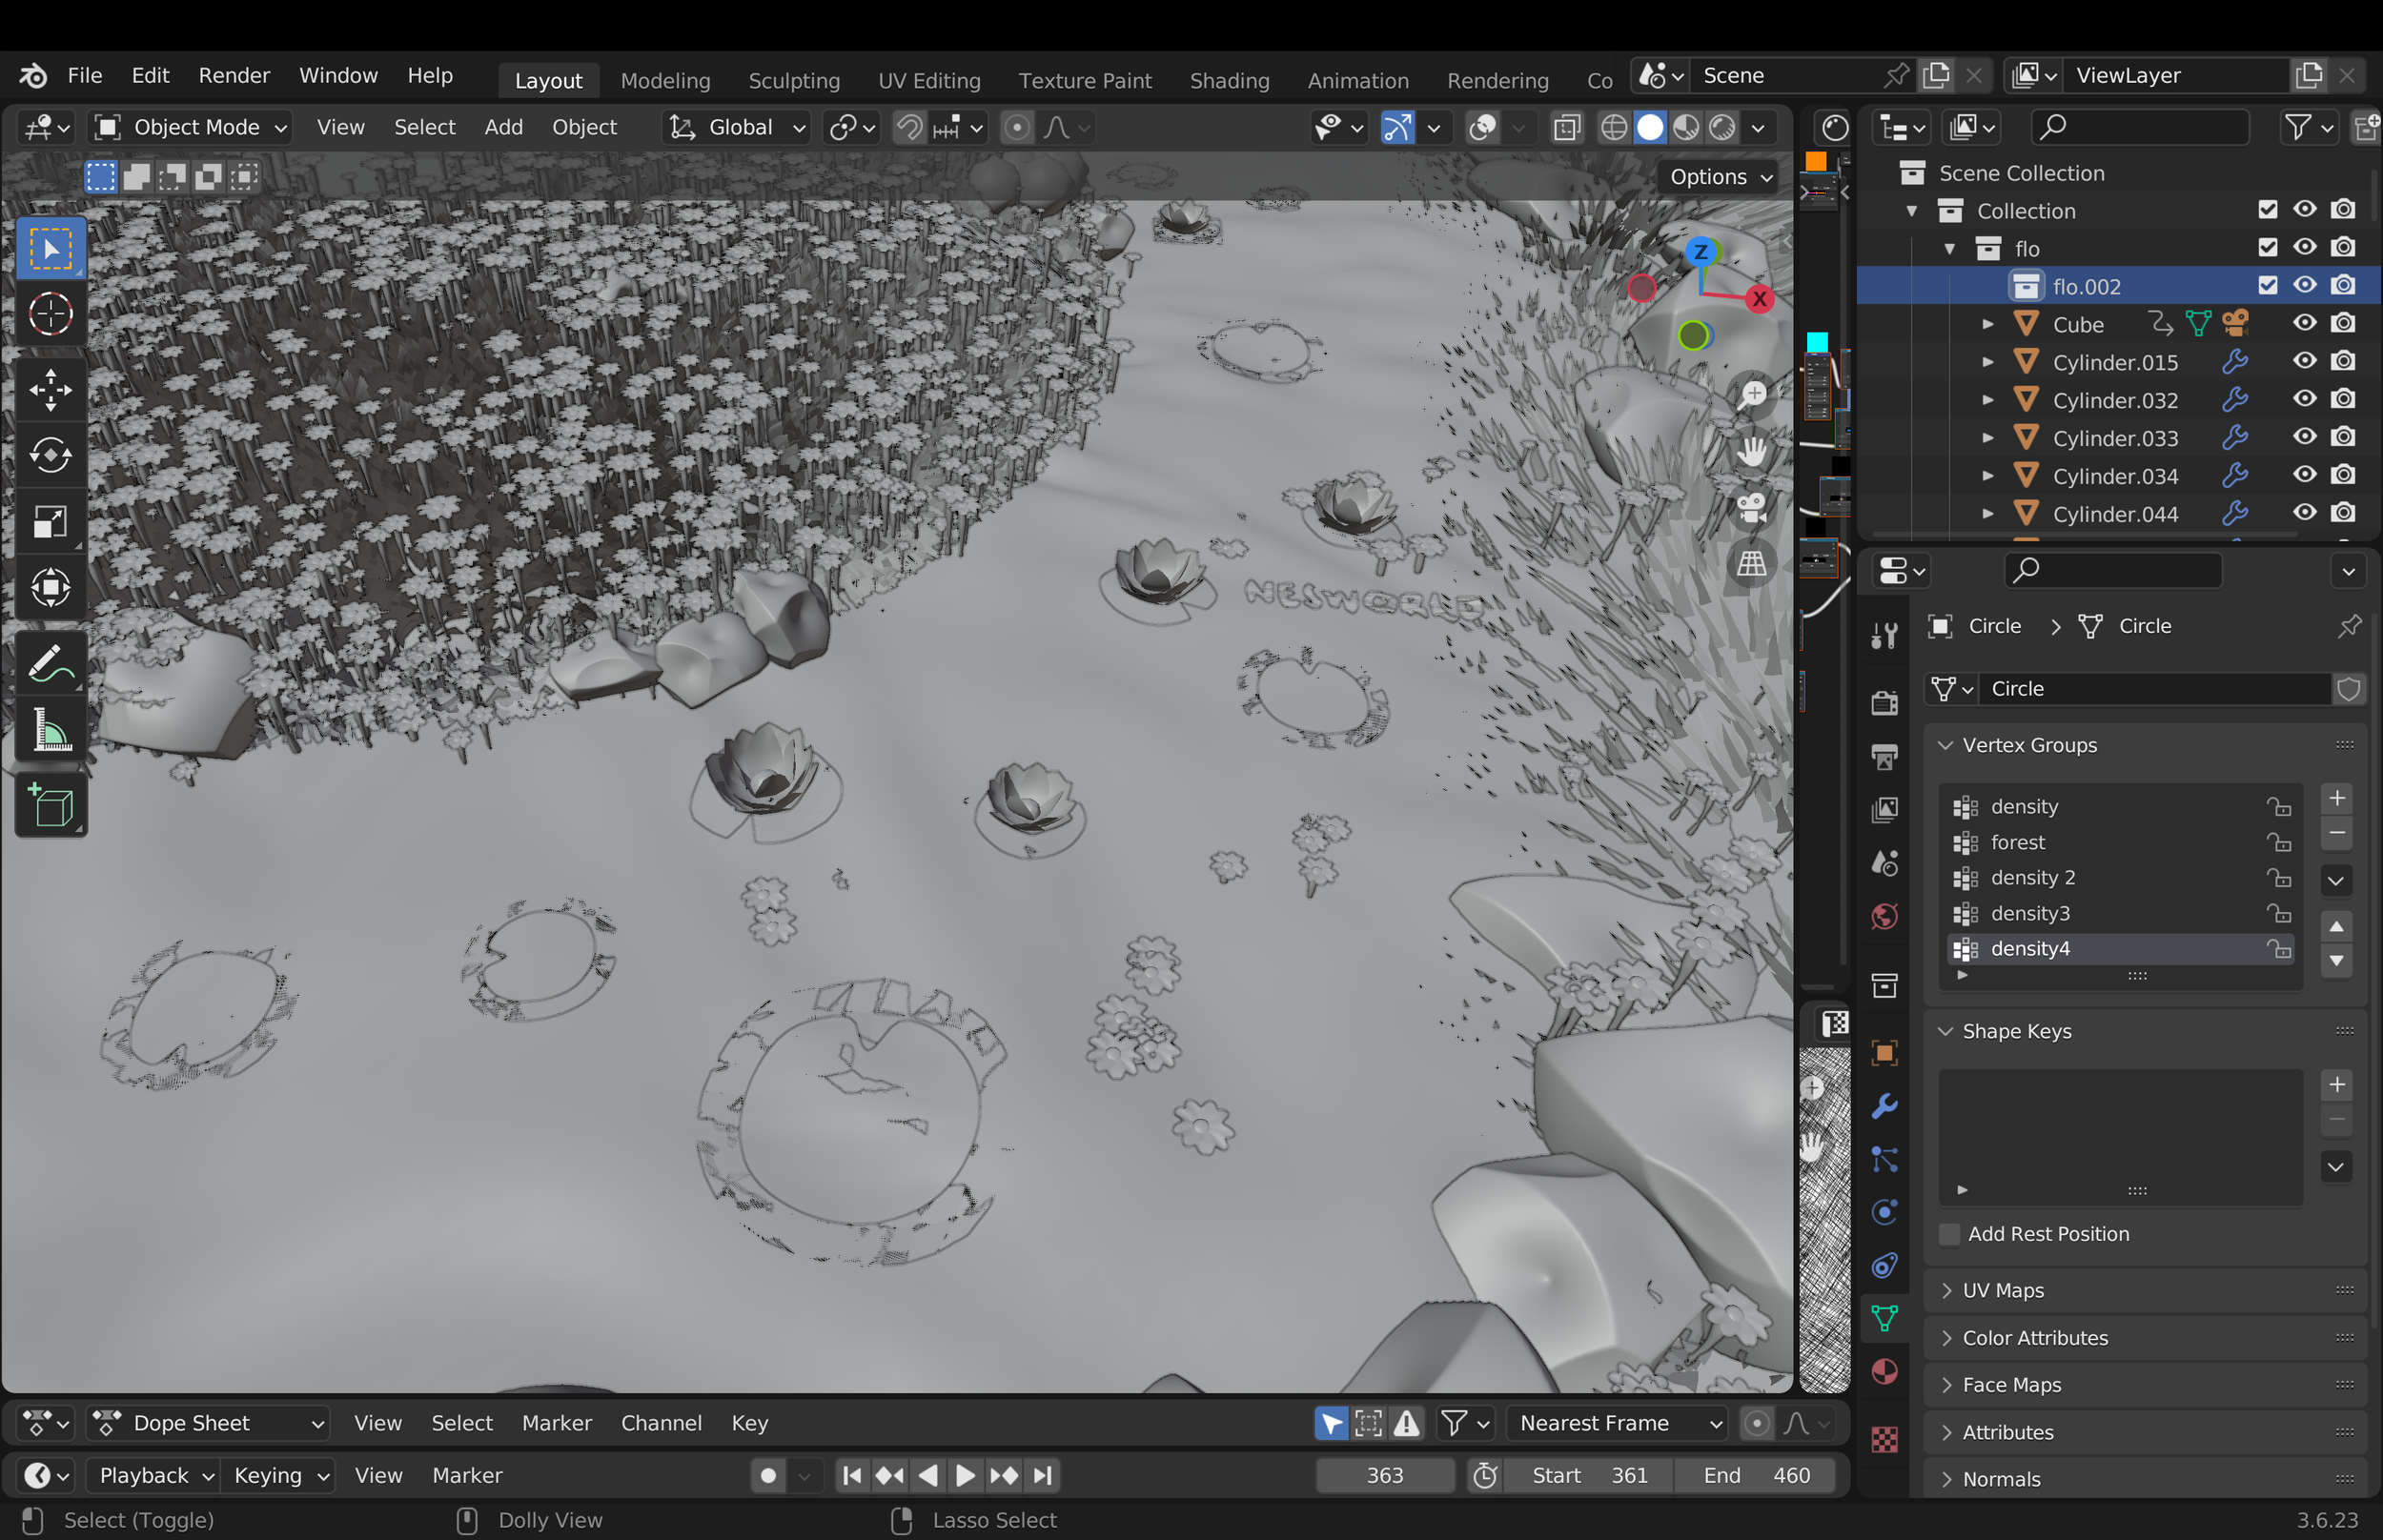The height and width of the screenshot is (1540, 2383).
Task: Choose the Annotate pencil tool
Action: (50, 664)
